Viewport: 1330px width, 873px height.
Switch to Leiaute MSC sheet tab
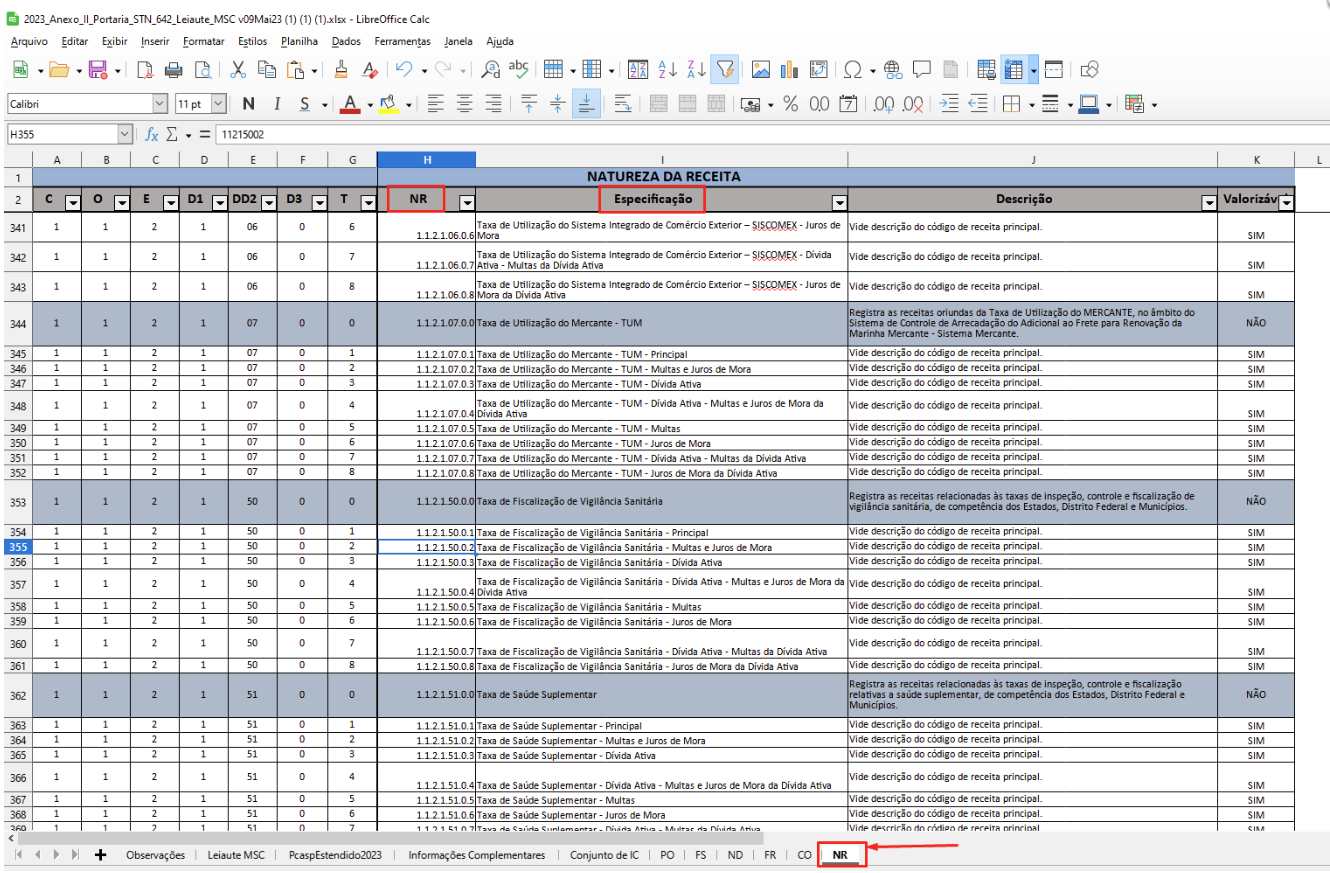236,856
